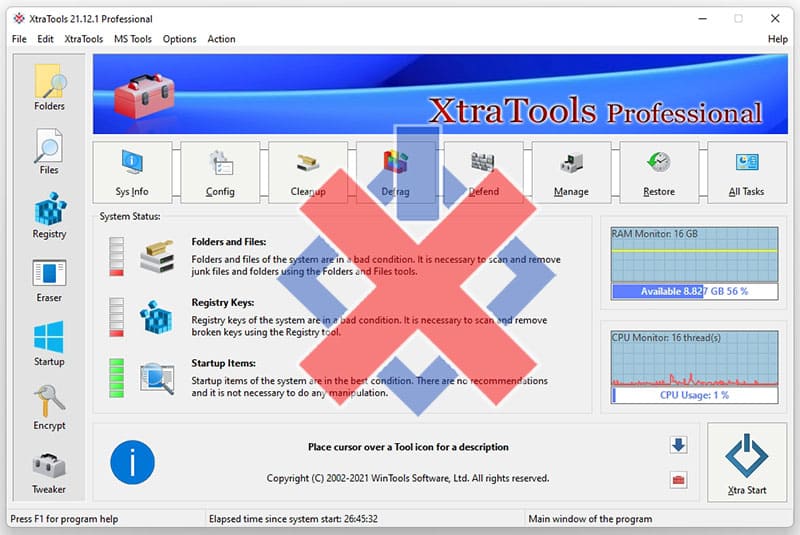Close the XtraTools window
800x535 pixels.
tap(775, 18)
